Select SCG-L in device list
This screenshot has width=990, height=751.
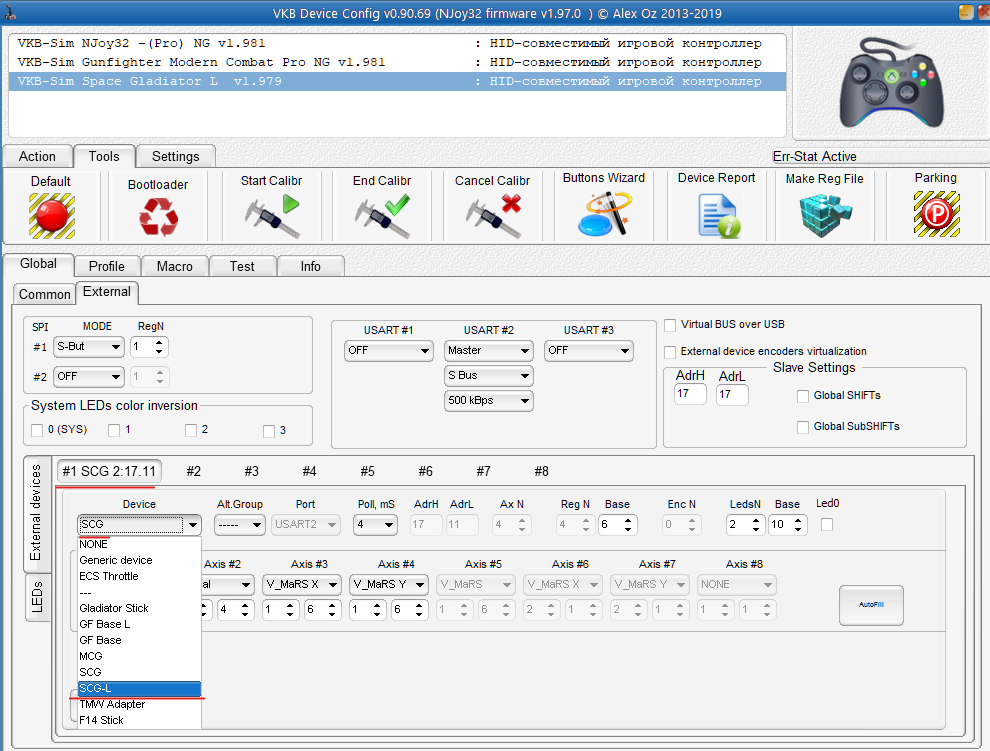[139, 688]
